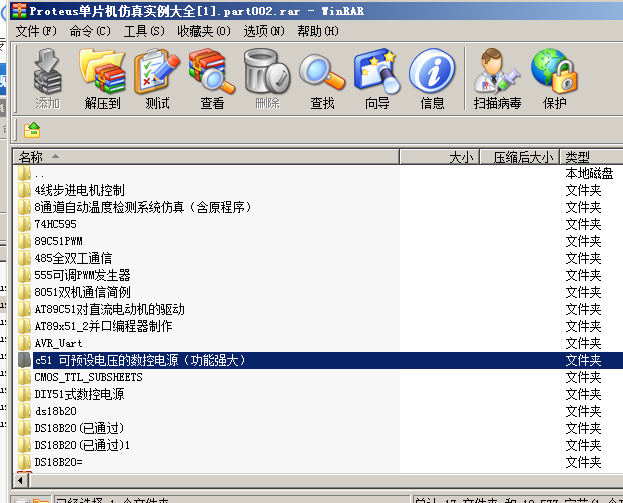This screenshot has height=503, width=623.
Task: Select folder 8通道自动温度检测系统仿真
Action: (143, 207)
